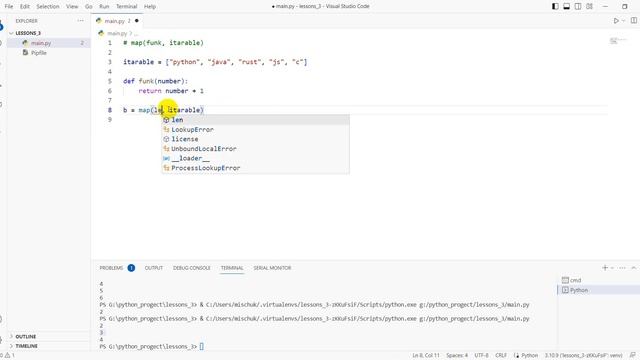Split the editor to the right

pos(633,20)
